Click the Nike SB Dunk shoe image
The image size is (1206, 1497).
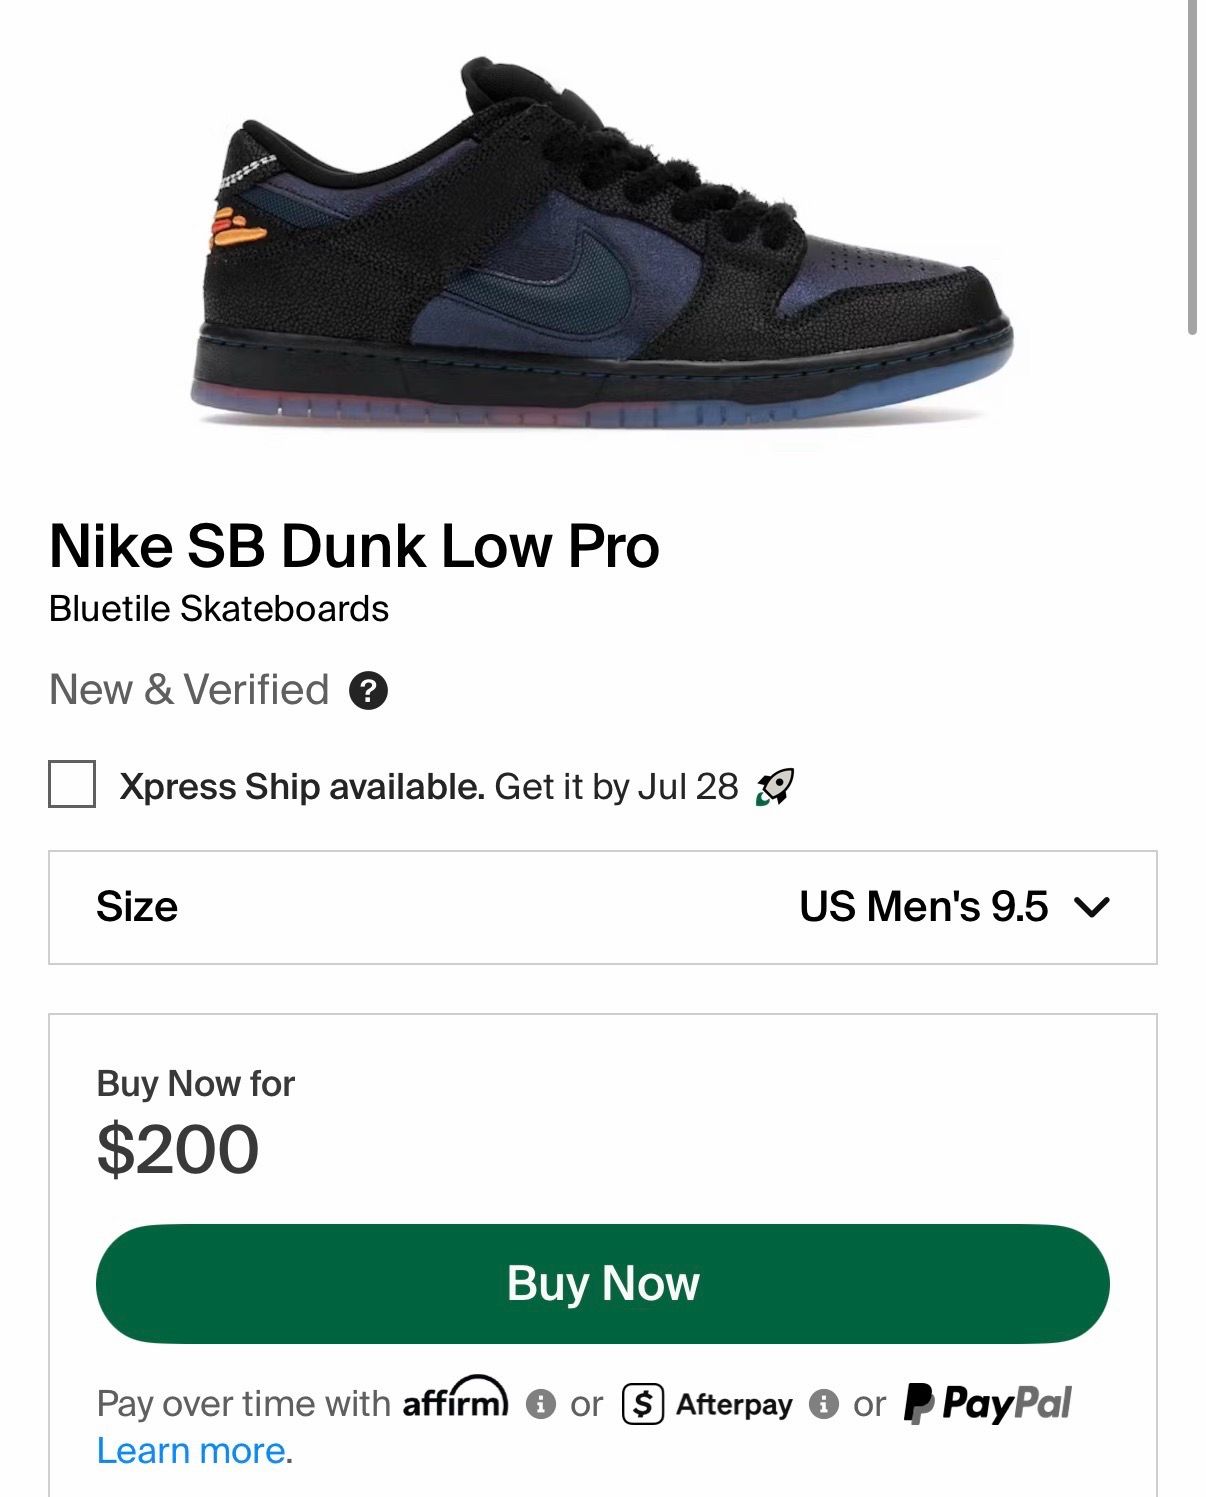[603, 245]
